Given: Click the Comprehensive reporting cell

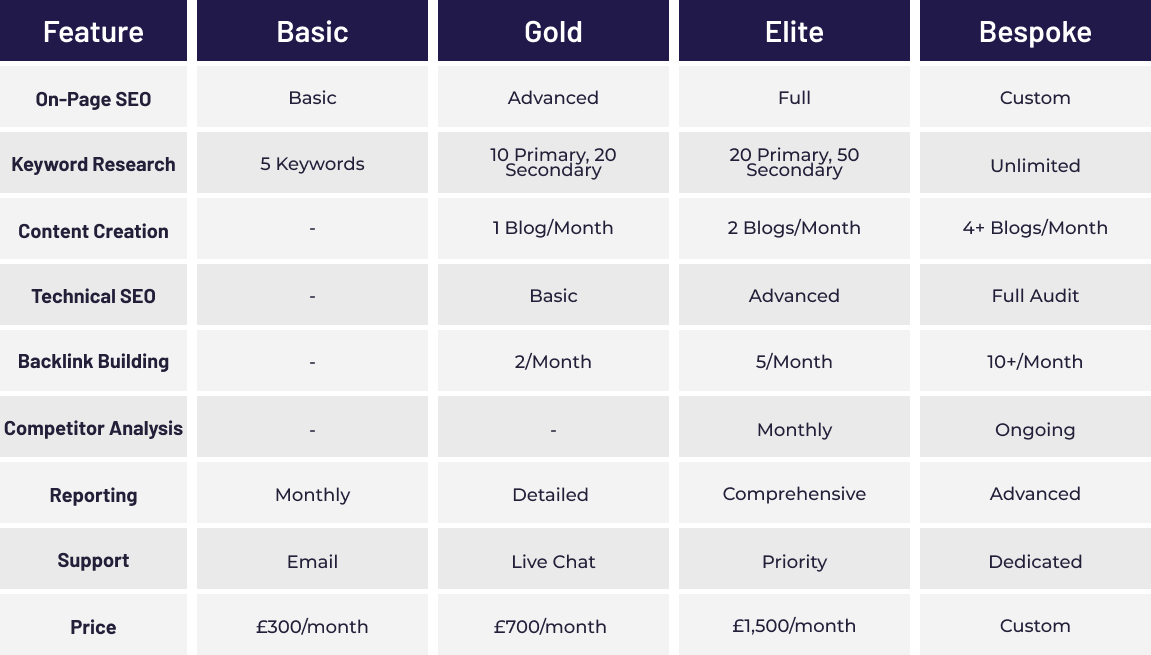Looking at the screenshot, I should [794, 493].
